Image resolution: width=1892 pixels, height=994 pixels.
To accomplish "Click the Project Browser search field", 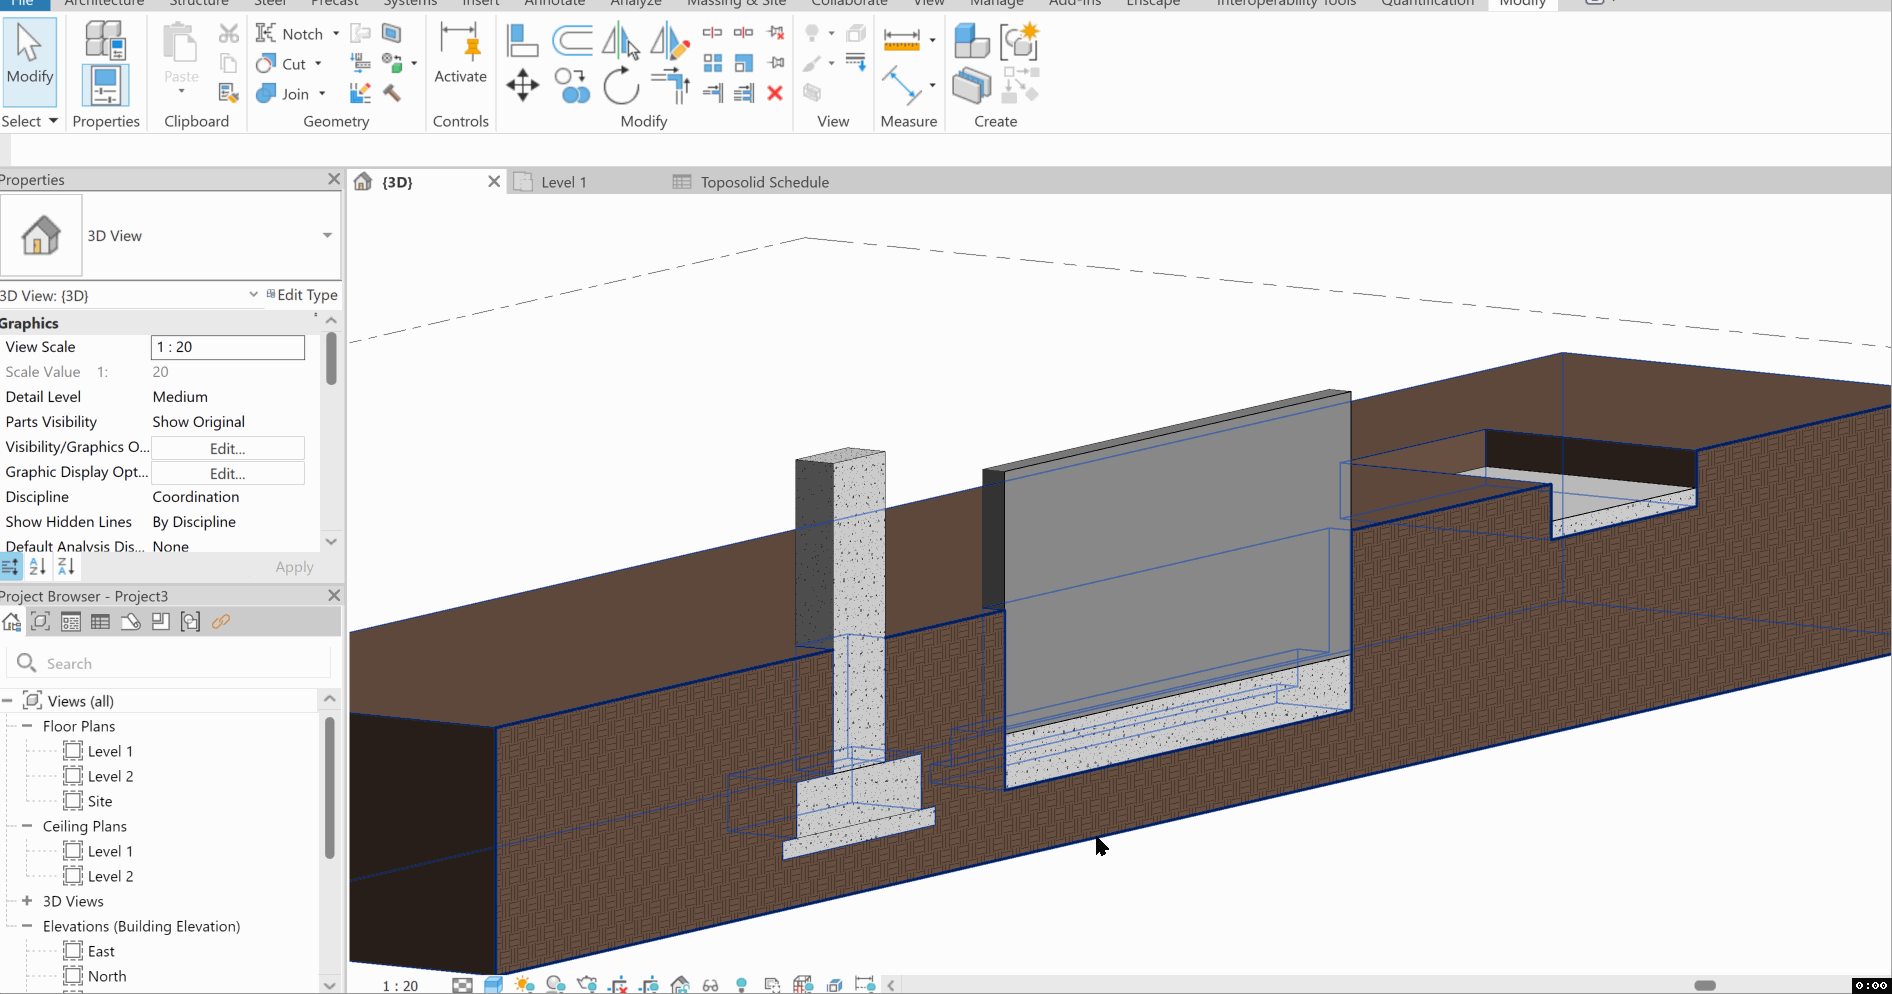I will (170, 662).
